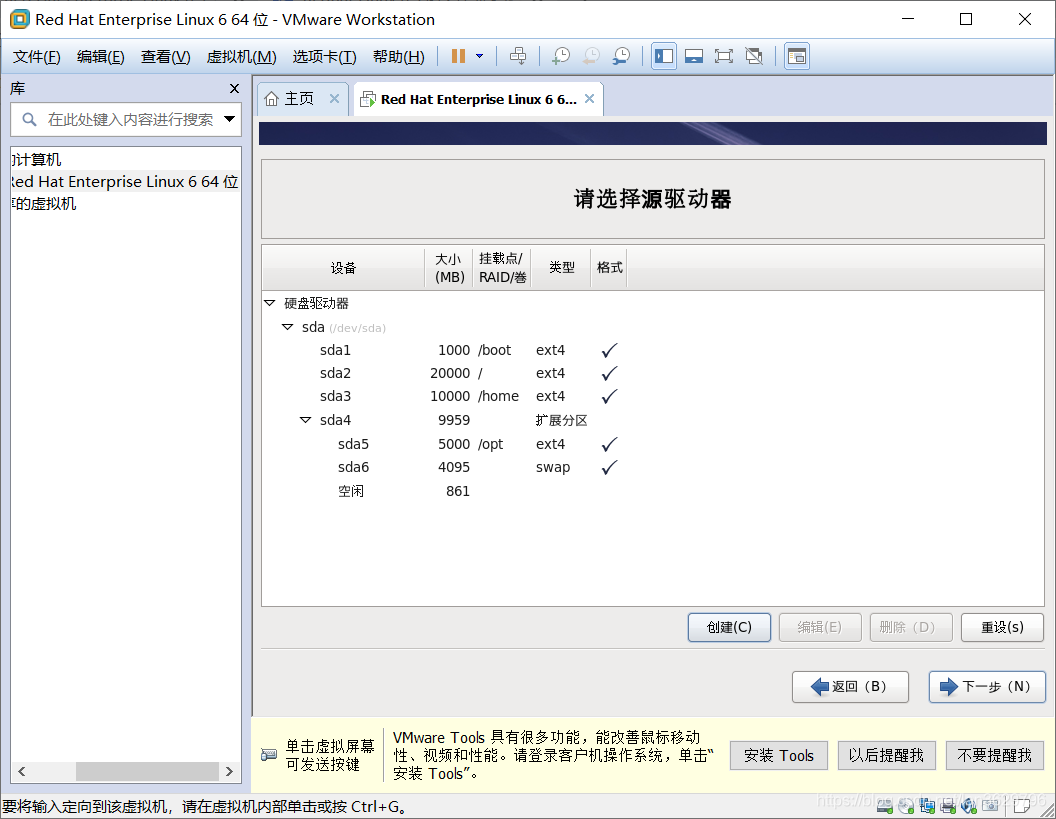The image size is (1056, 819).
Task: Close the 库 library panel
Action: 234,88
